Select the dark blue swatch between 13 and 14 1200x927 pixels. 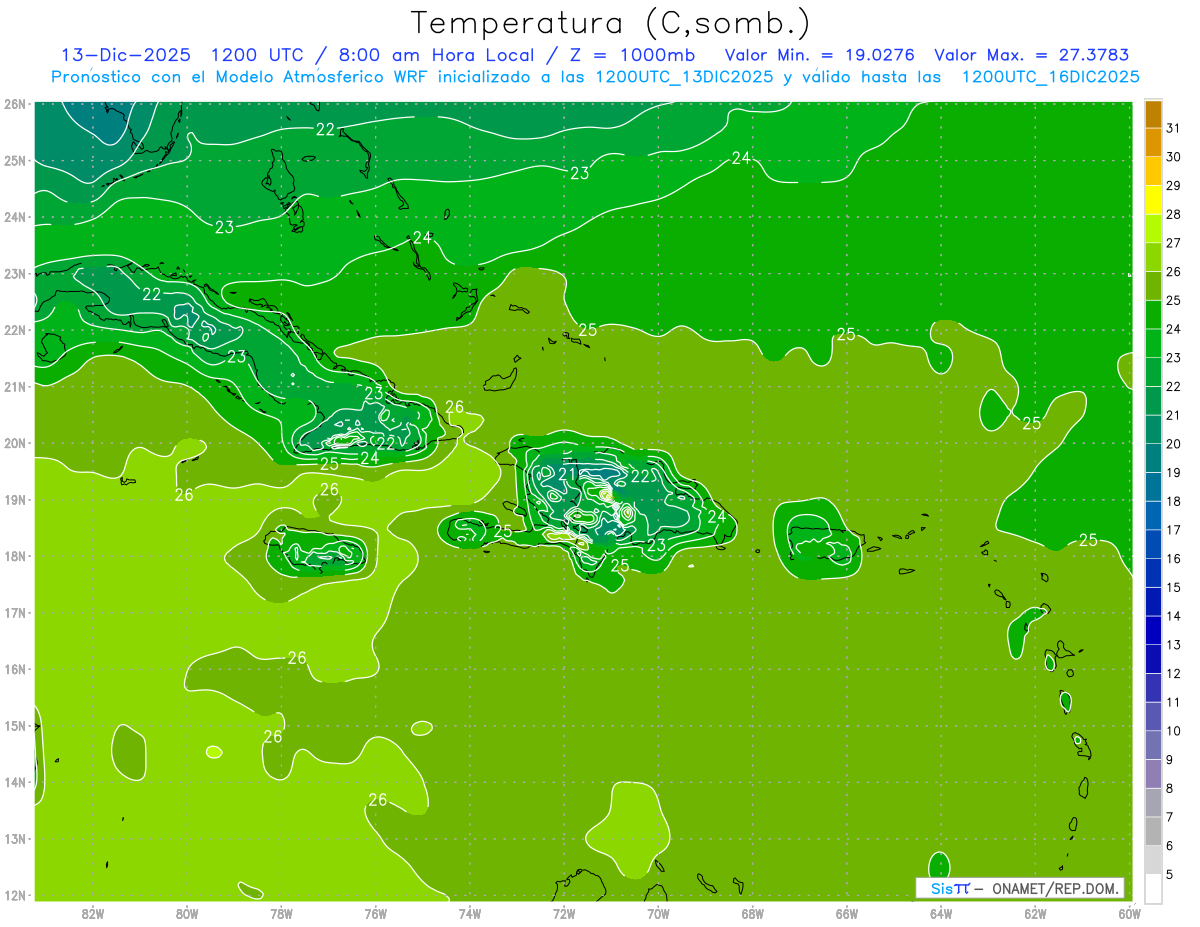coord(1153,631)
